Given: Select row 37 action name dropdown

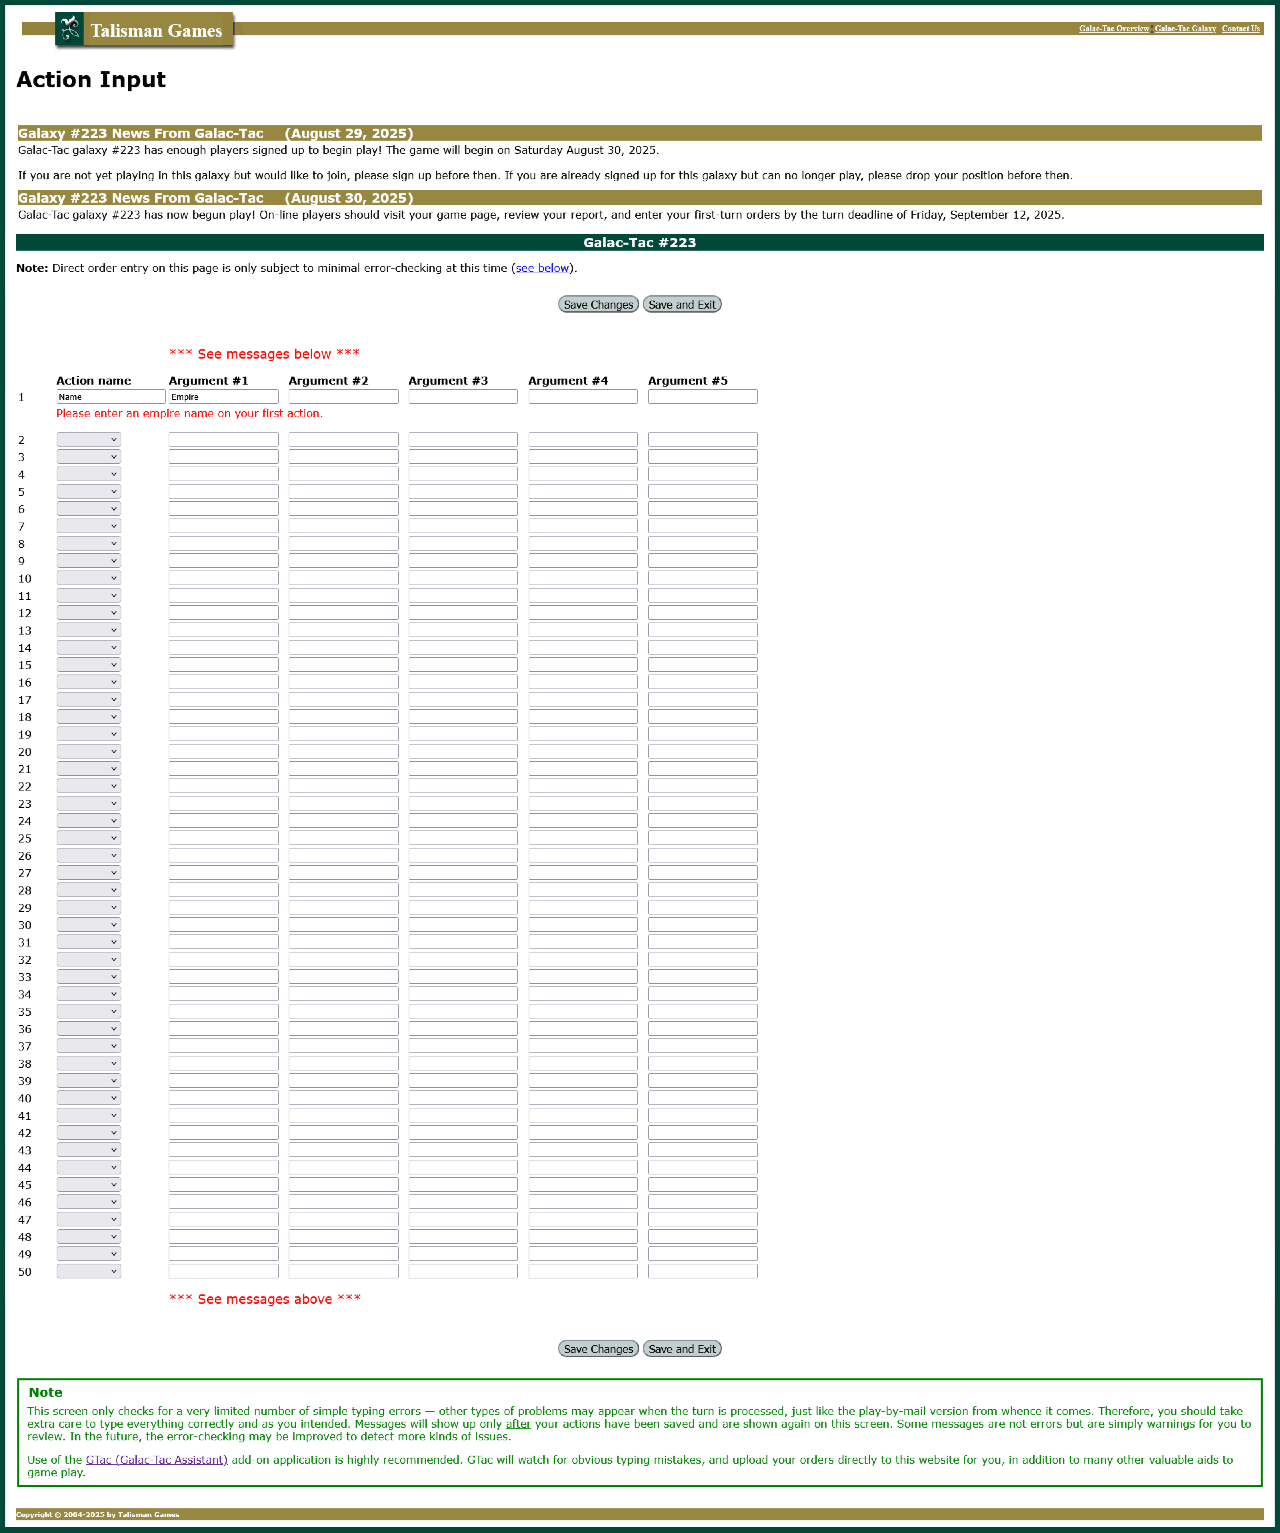Looking at the screenshot, I should 89,1046.
